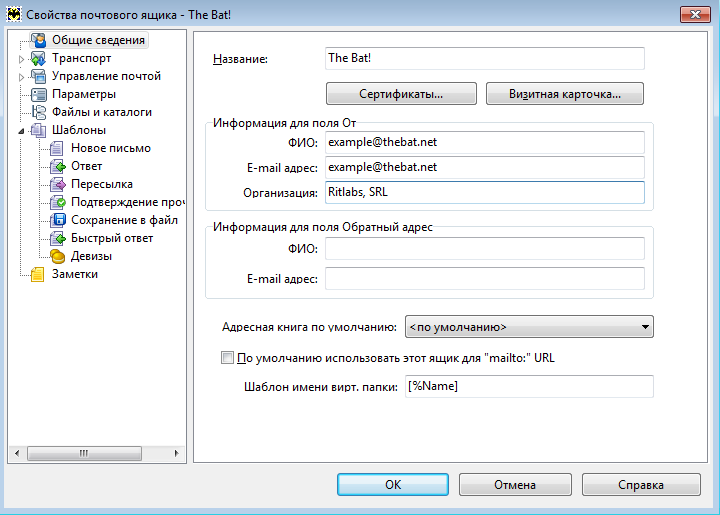Open the Сохранение в файл template
This screenshot has height=515, width=720.
(x=124, y=220)
